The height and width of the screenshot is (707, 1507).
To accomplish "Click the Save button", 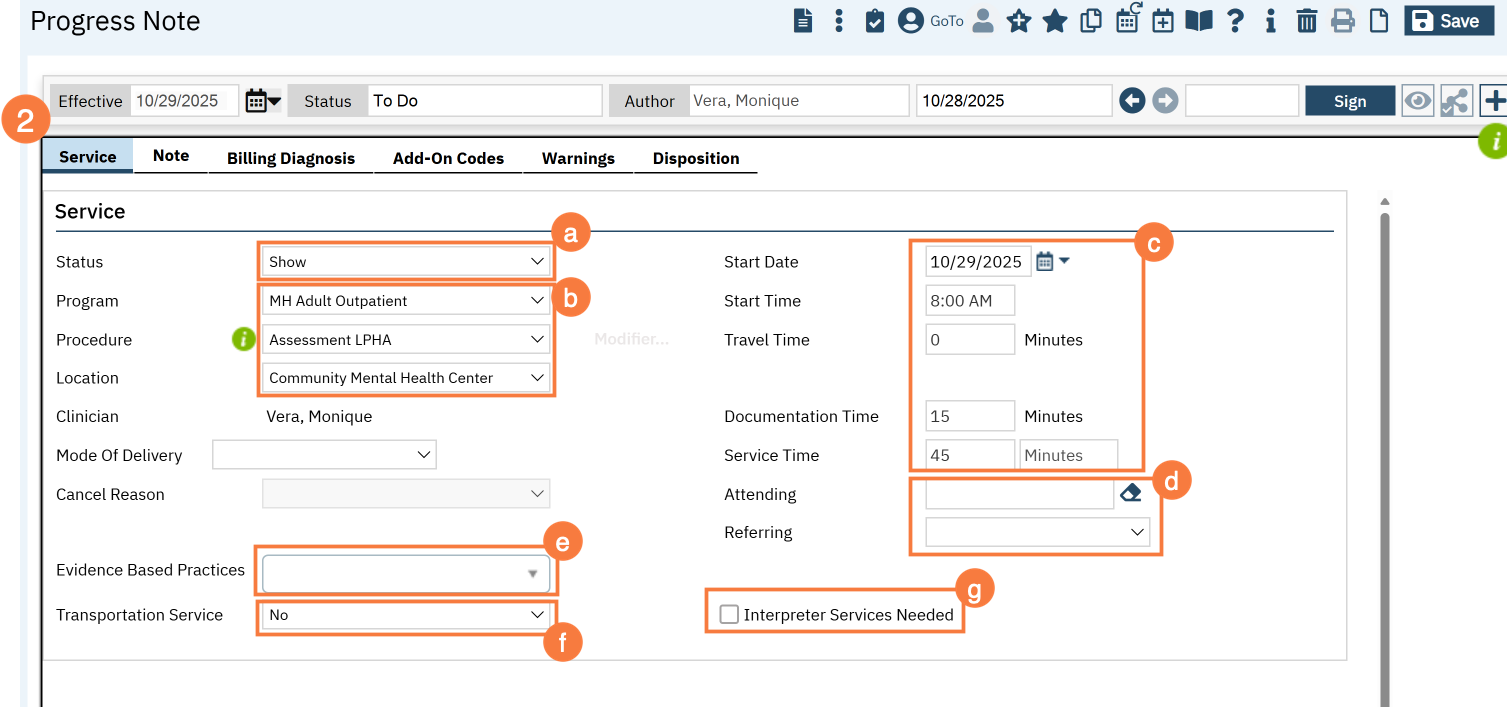I will (1448, 21).
